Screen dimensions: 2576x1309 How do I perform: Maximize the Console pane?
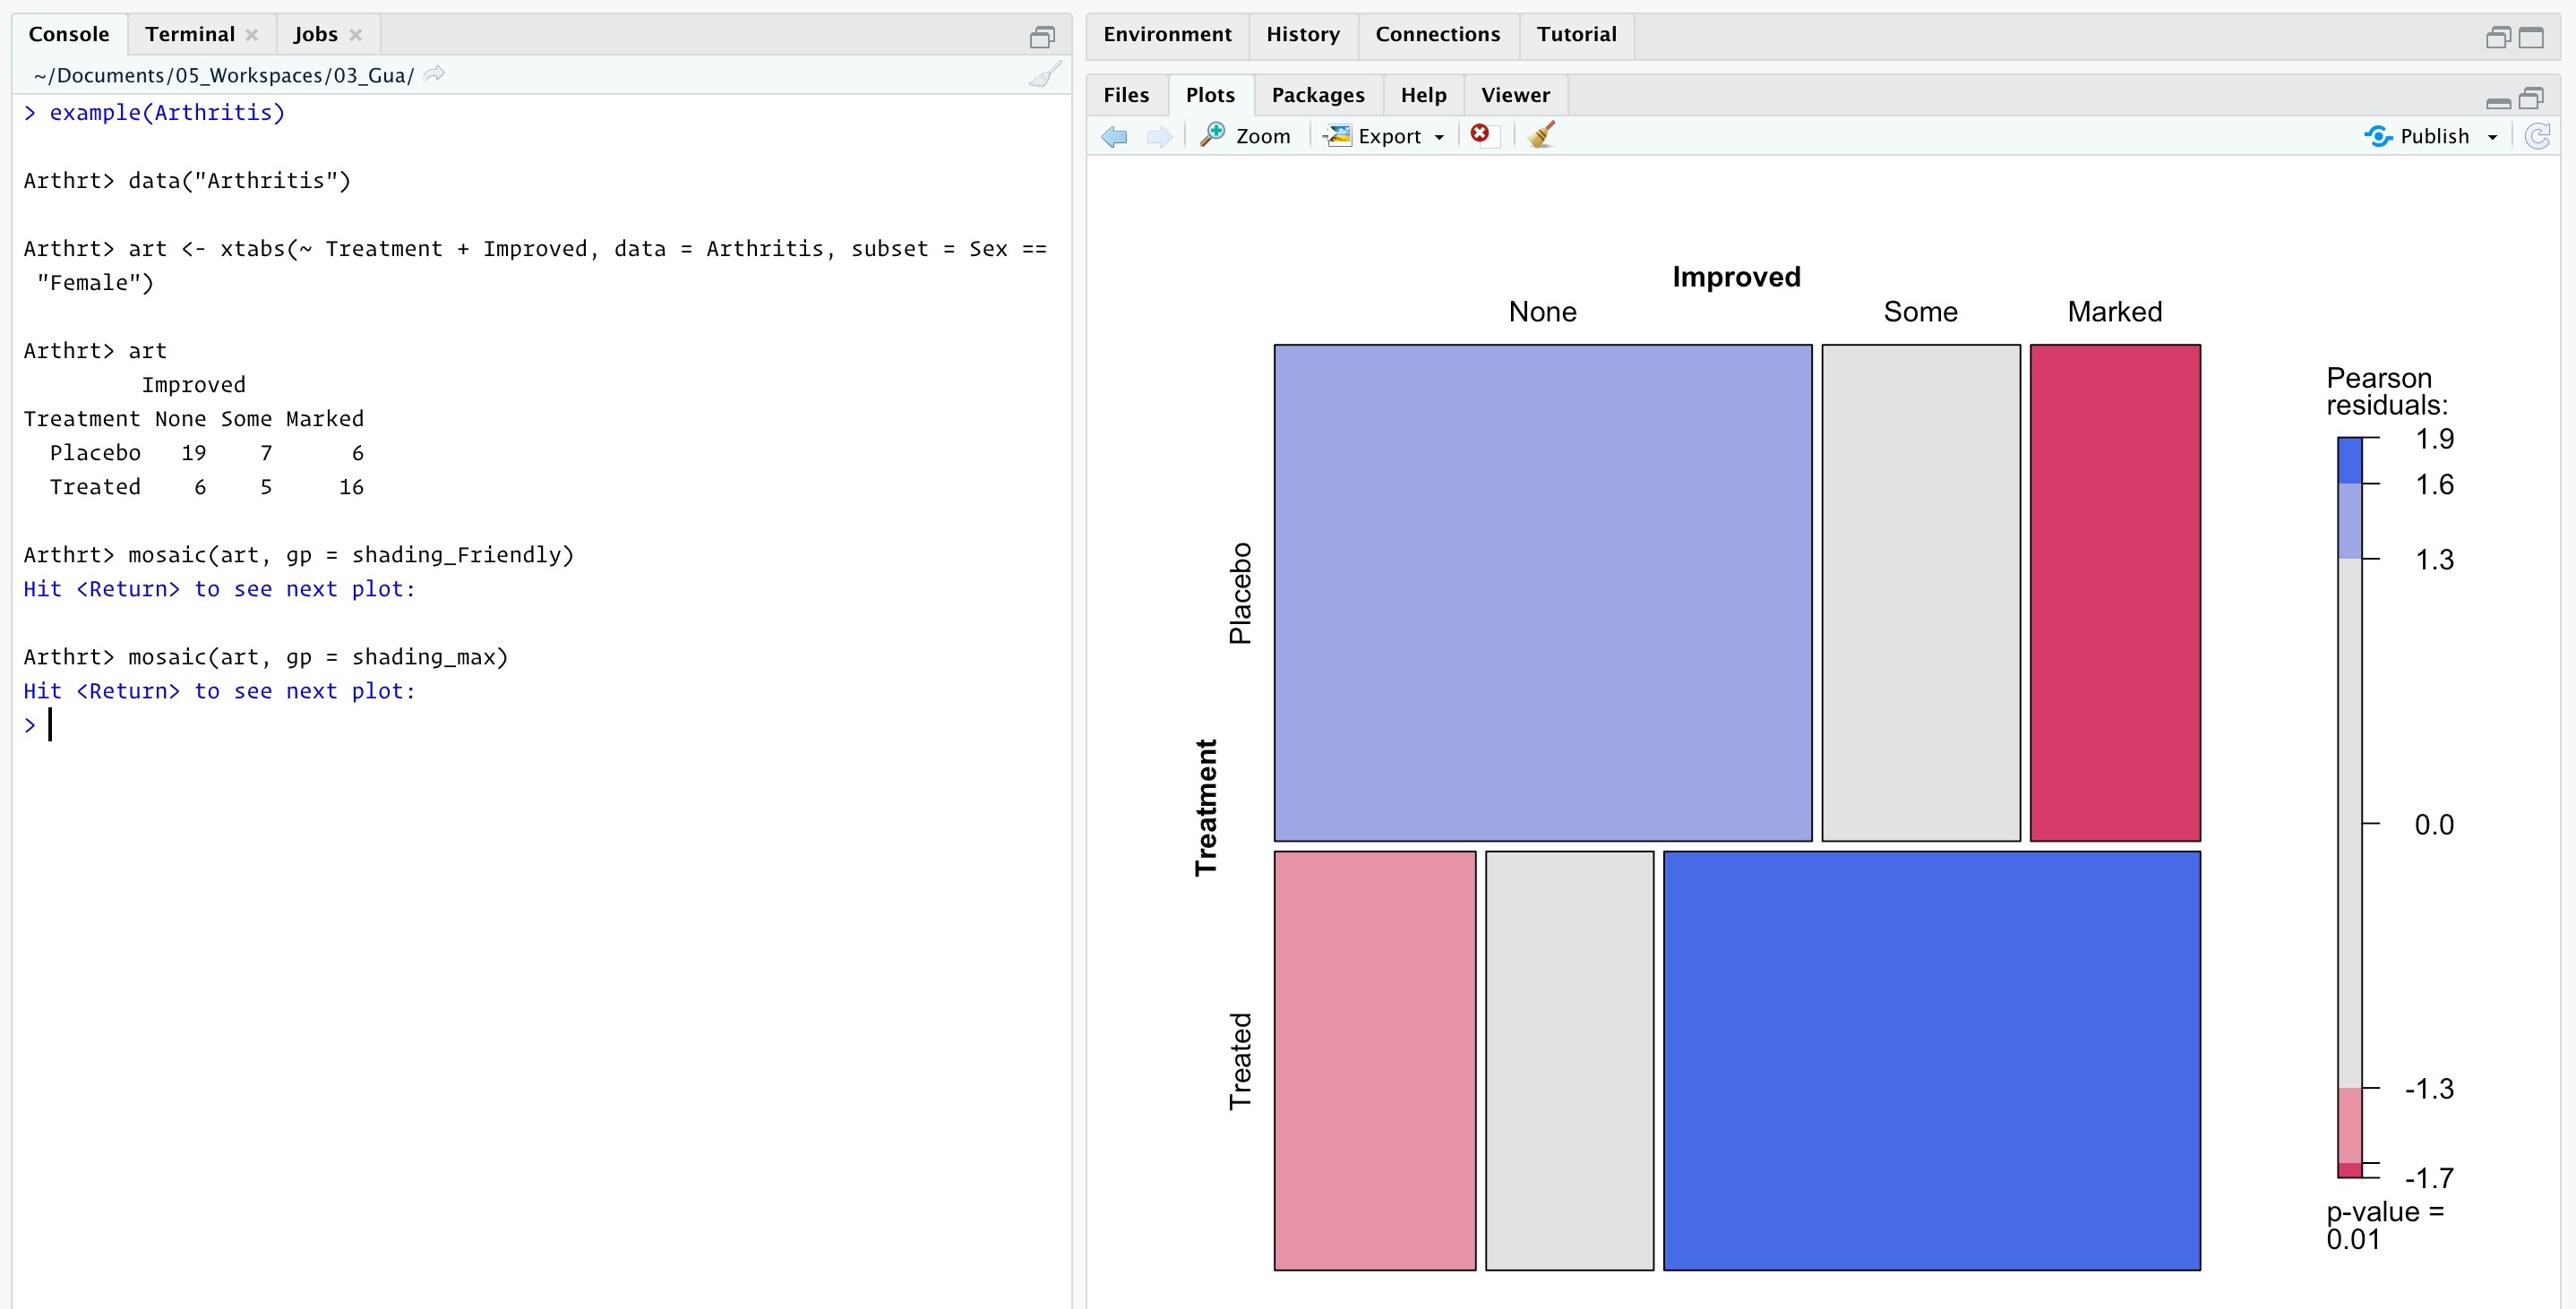pos(1042,37)
